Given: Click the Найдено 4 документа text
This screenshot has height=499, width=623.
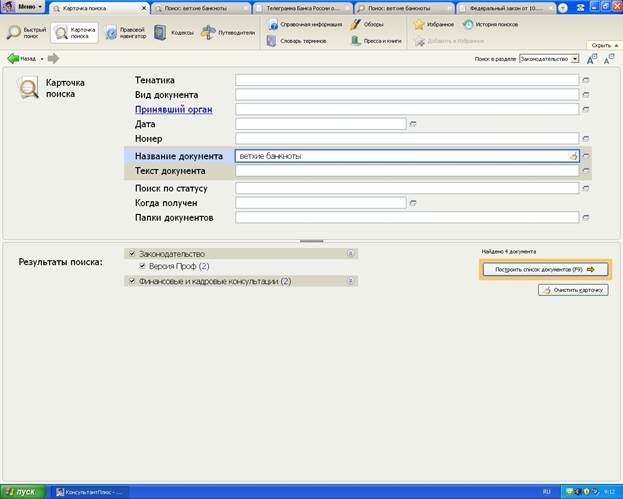Looking at the screenshot, I should coord(509,251).
